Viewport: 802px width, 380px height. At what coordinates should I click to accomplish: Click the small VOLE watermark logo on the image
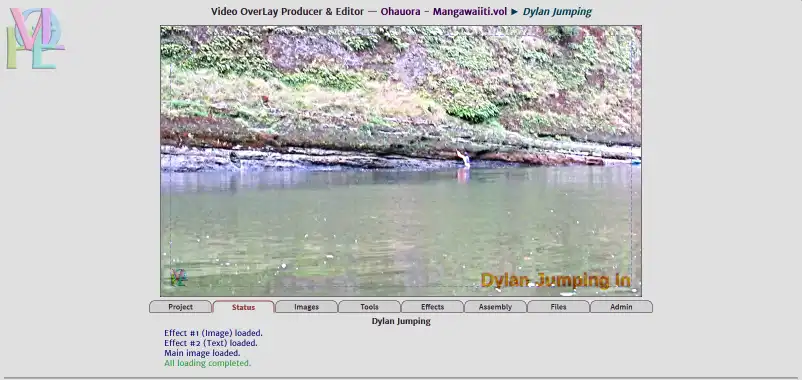[179, 278]
